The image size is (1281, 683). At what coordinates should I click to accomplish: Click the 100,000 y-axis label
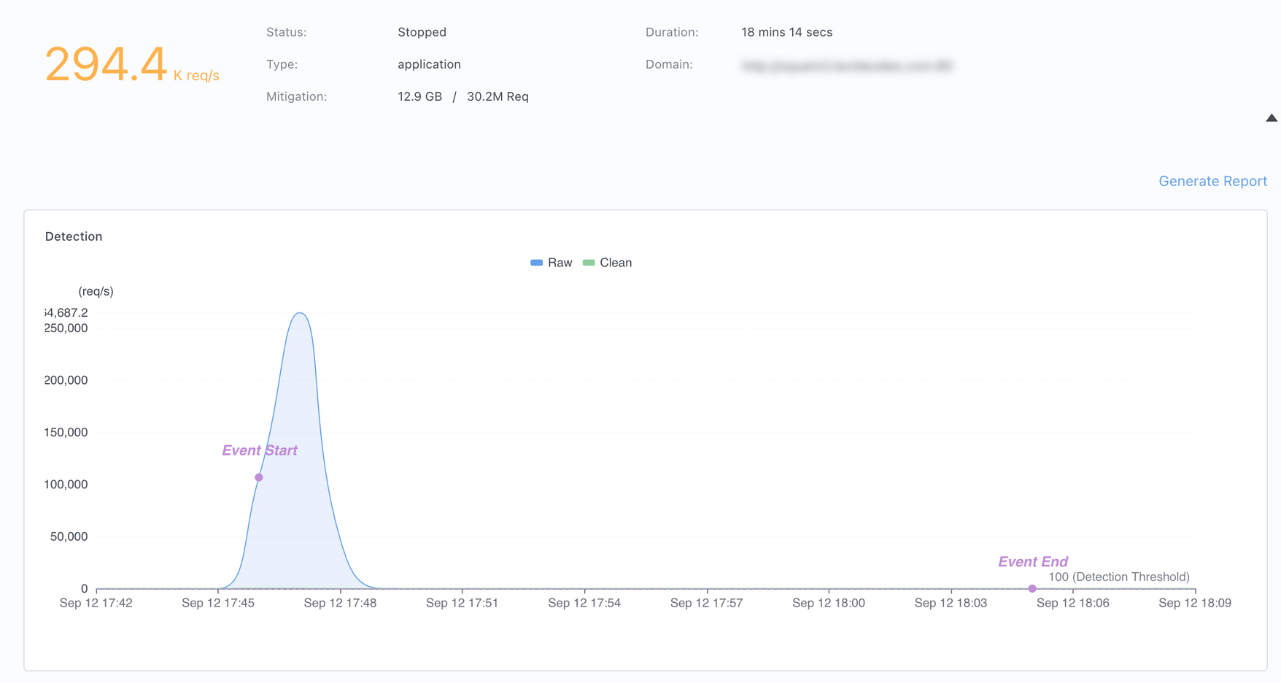[x=65, y=485]
